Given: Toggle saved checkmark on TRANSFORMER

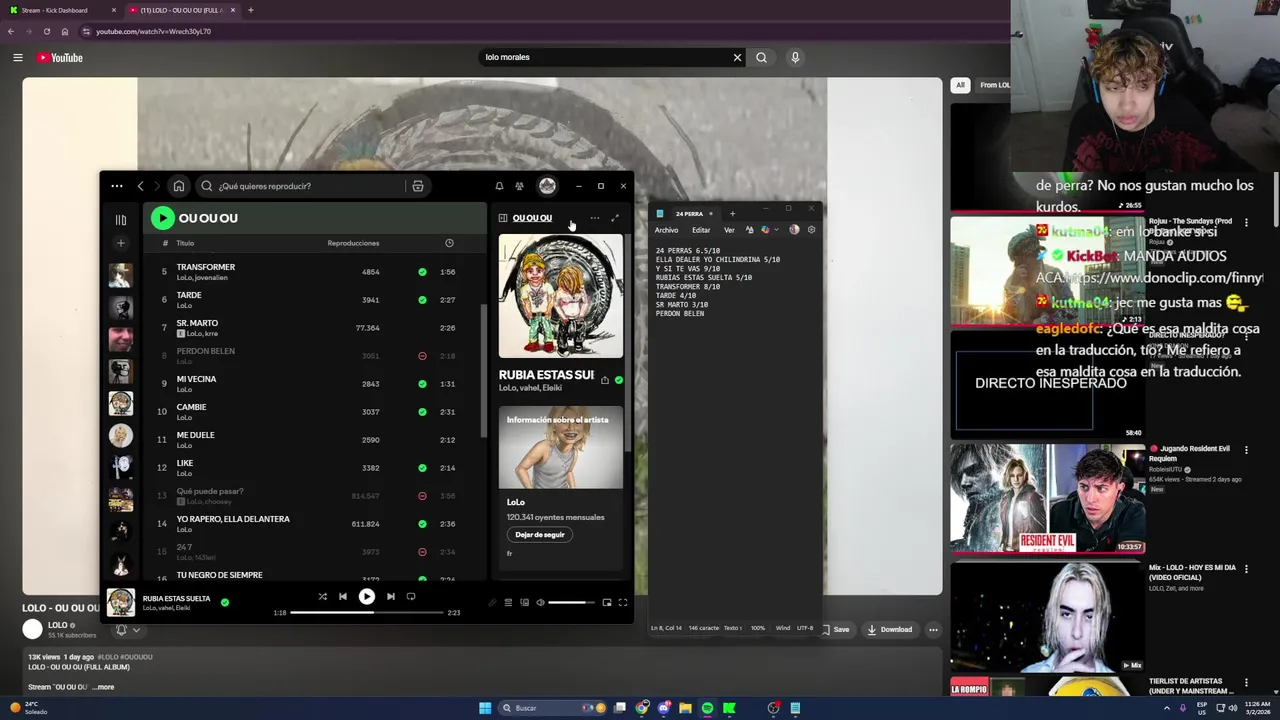Looking at the screenshot, I should [x=422, y=272].
